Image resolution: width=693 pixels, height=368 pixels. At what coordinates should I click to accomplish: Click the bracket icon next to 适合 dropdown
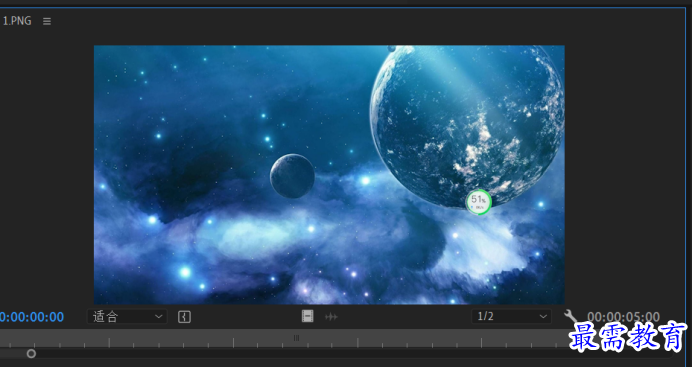185,317
